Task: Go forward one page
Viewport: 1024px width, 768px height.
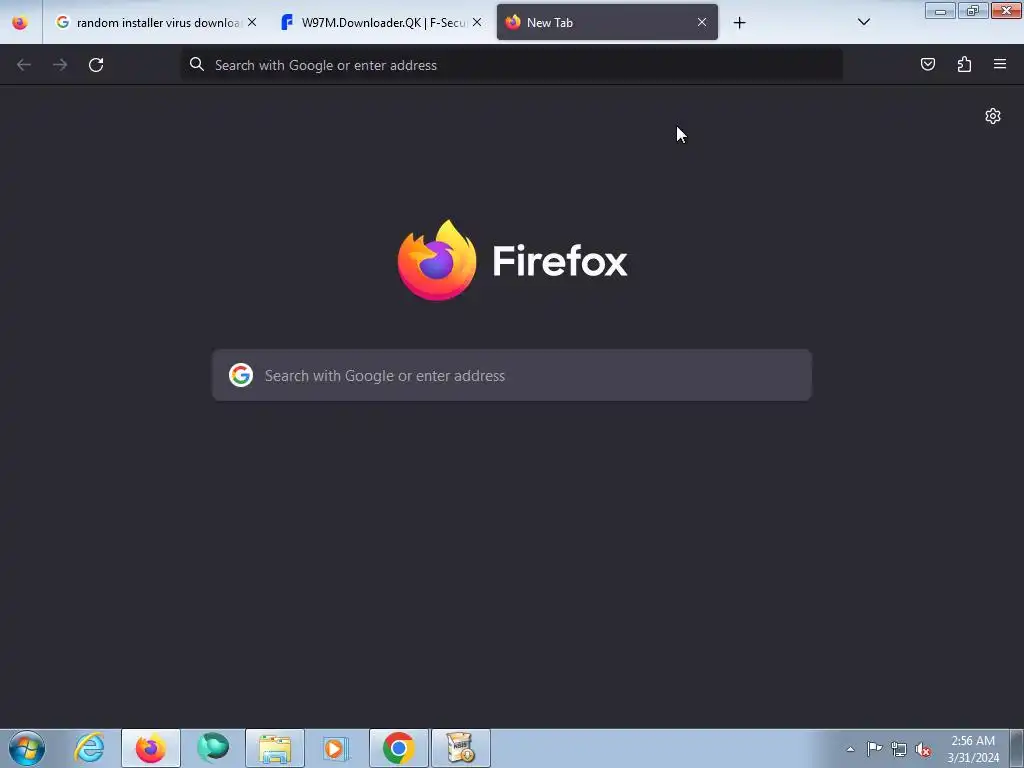Action: (x=60, y=65)
